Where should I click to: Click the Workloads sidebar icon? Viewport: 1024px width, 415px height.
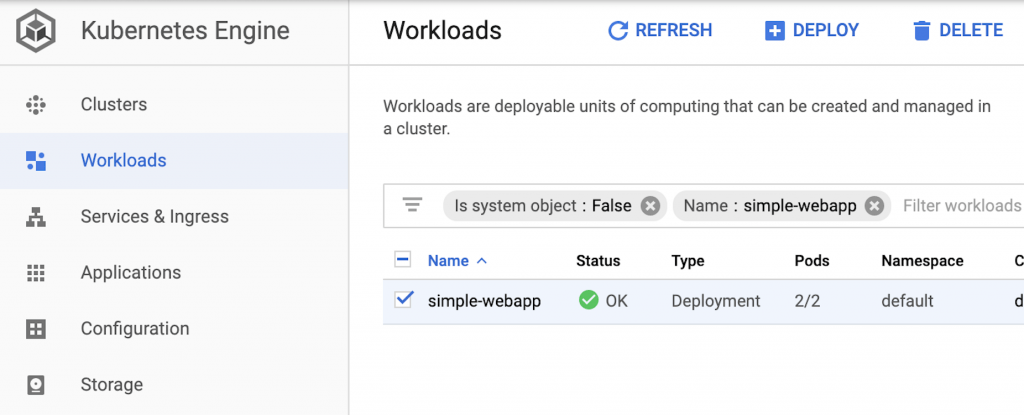[x=35, y=161]
